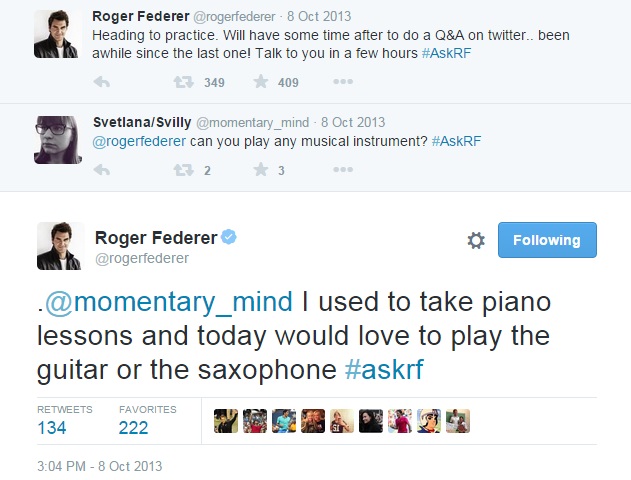Viewport: 631px width, 480px height.
Task: Open the gear settings dropdown
Action: coord(476,241)
